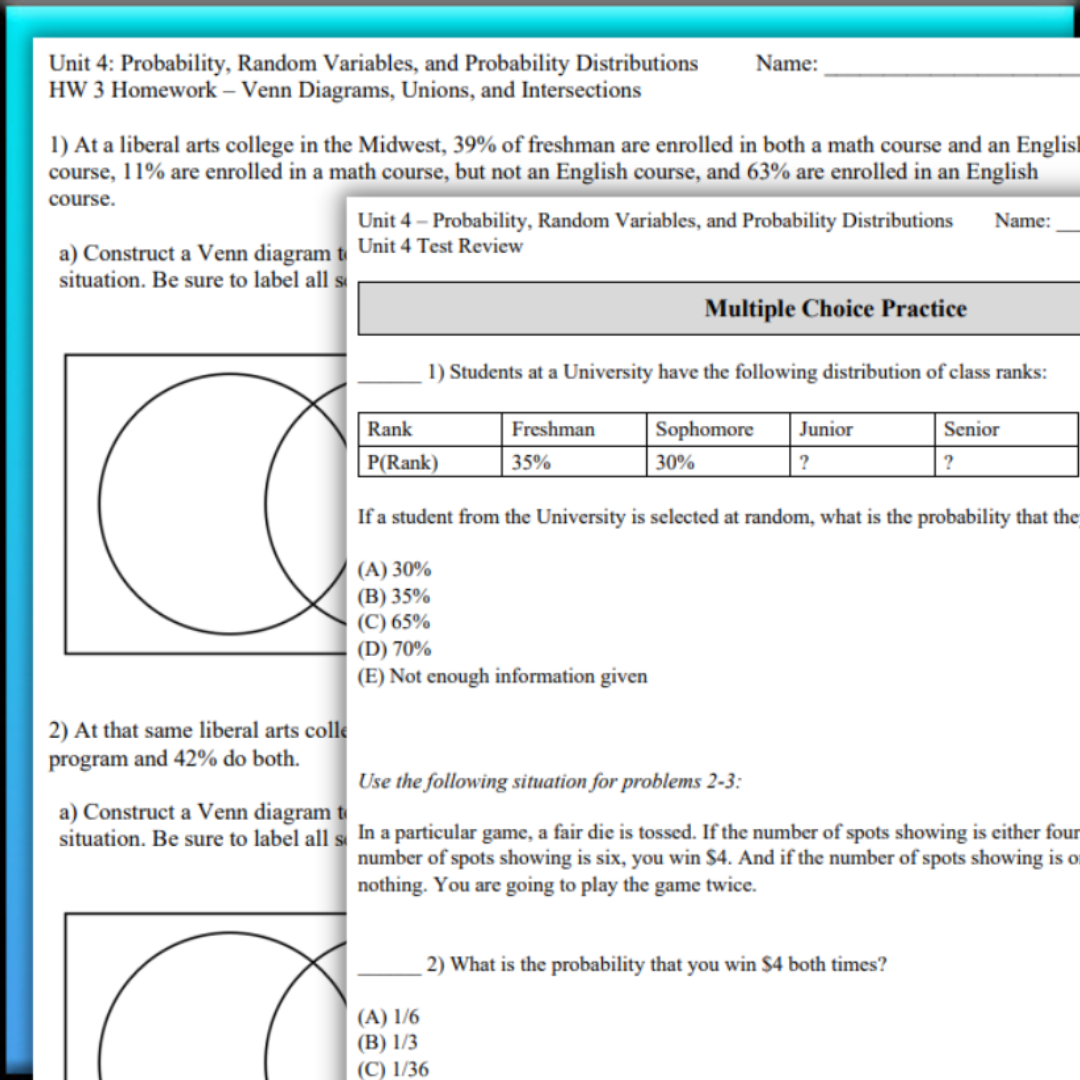
Task: Click the Unit 4 Test Review subtitle
Action: click(x=440, y=246)
